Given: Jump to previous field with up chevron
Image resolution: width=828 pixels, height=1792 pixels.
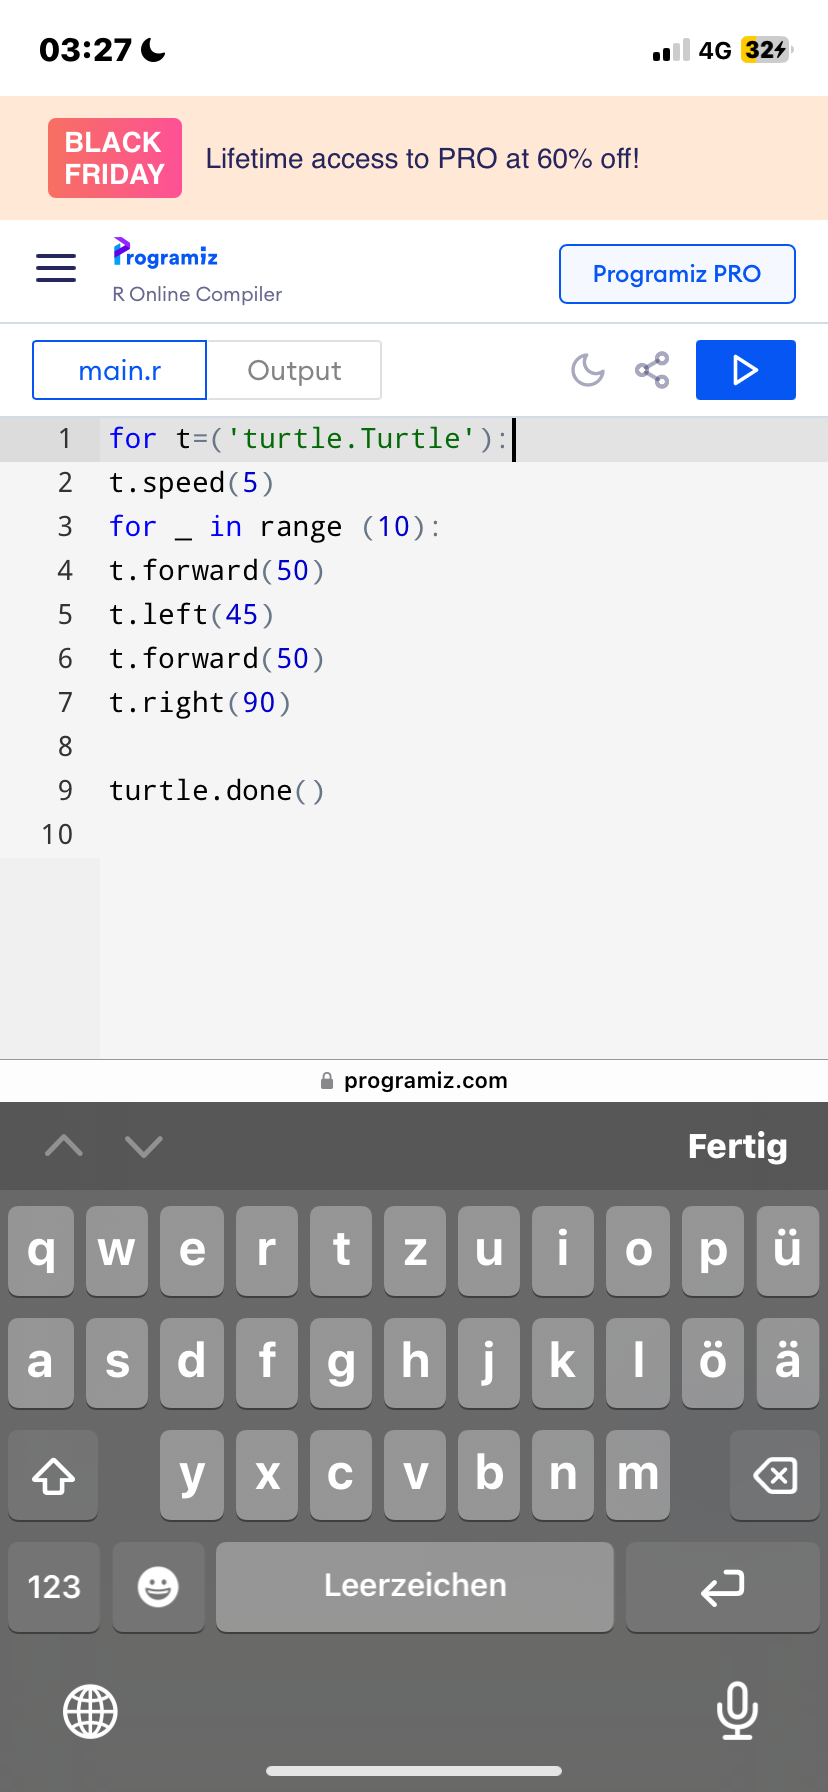Looking at the screenshot, I should 64,1146.
